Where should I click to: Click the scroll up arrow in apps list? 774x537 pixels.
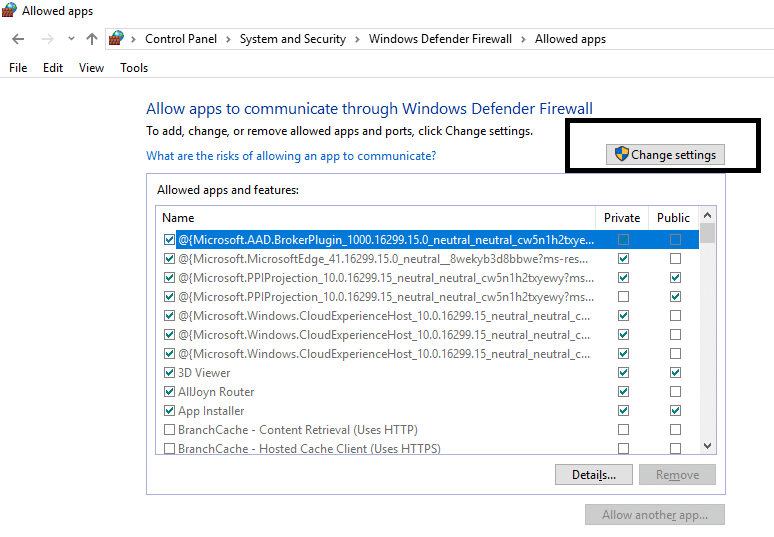click(x=708, y=215)
